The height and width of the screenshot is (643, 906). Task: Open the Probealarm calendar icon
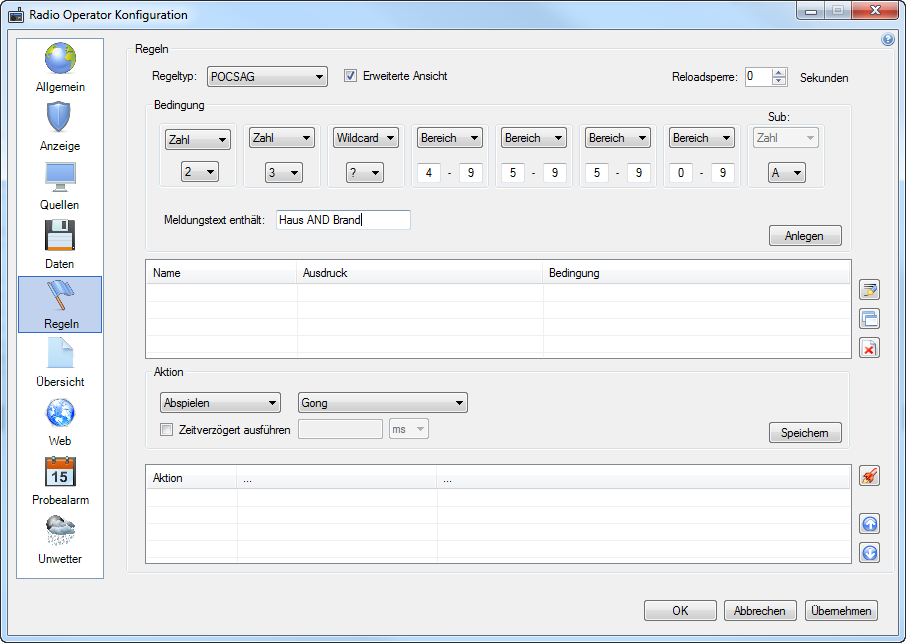60,471
